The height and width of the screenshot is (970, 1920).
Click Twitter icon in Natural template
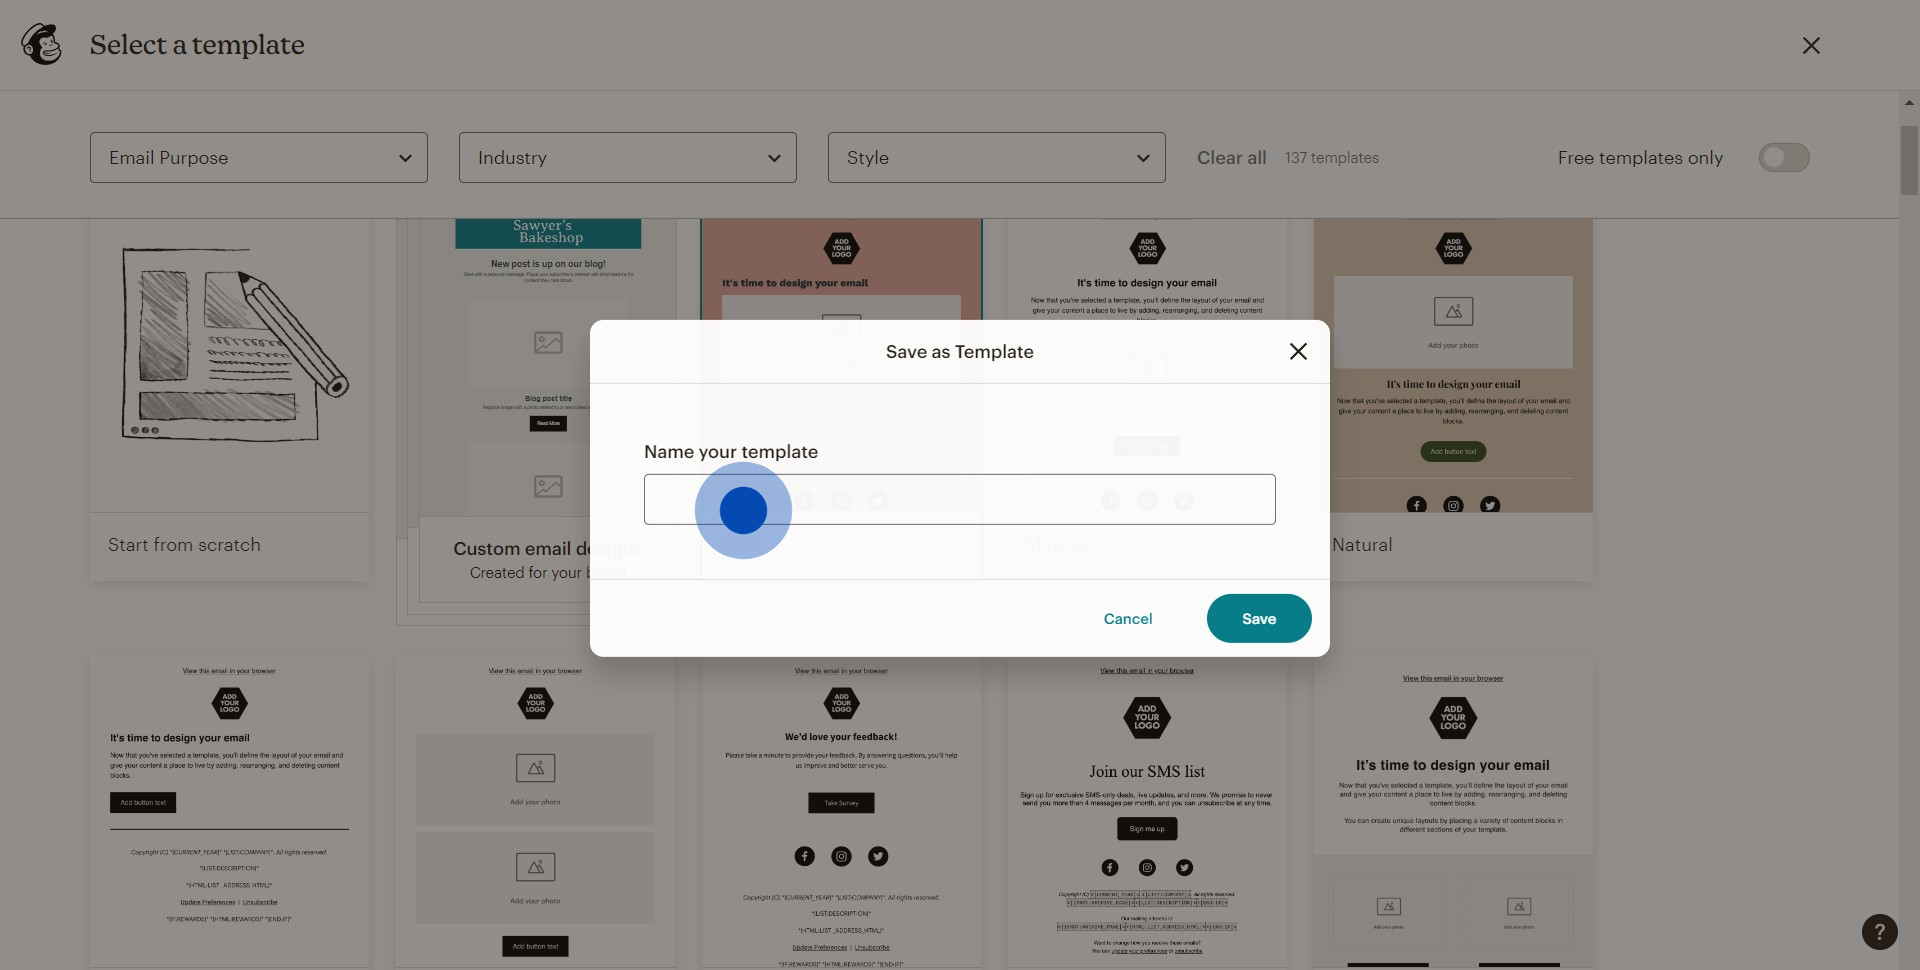click(x=1490, y=505)
